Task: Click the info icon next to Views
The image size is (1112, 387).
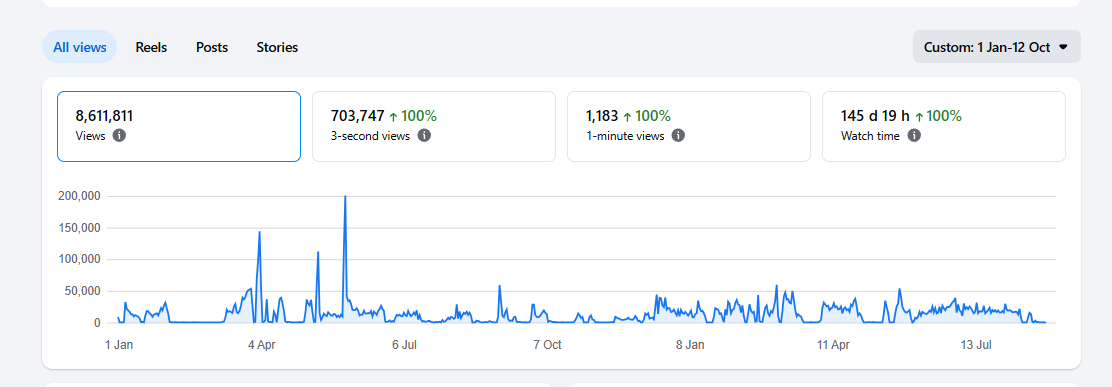Action: click(119, 135)
